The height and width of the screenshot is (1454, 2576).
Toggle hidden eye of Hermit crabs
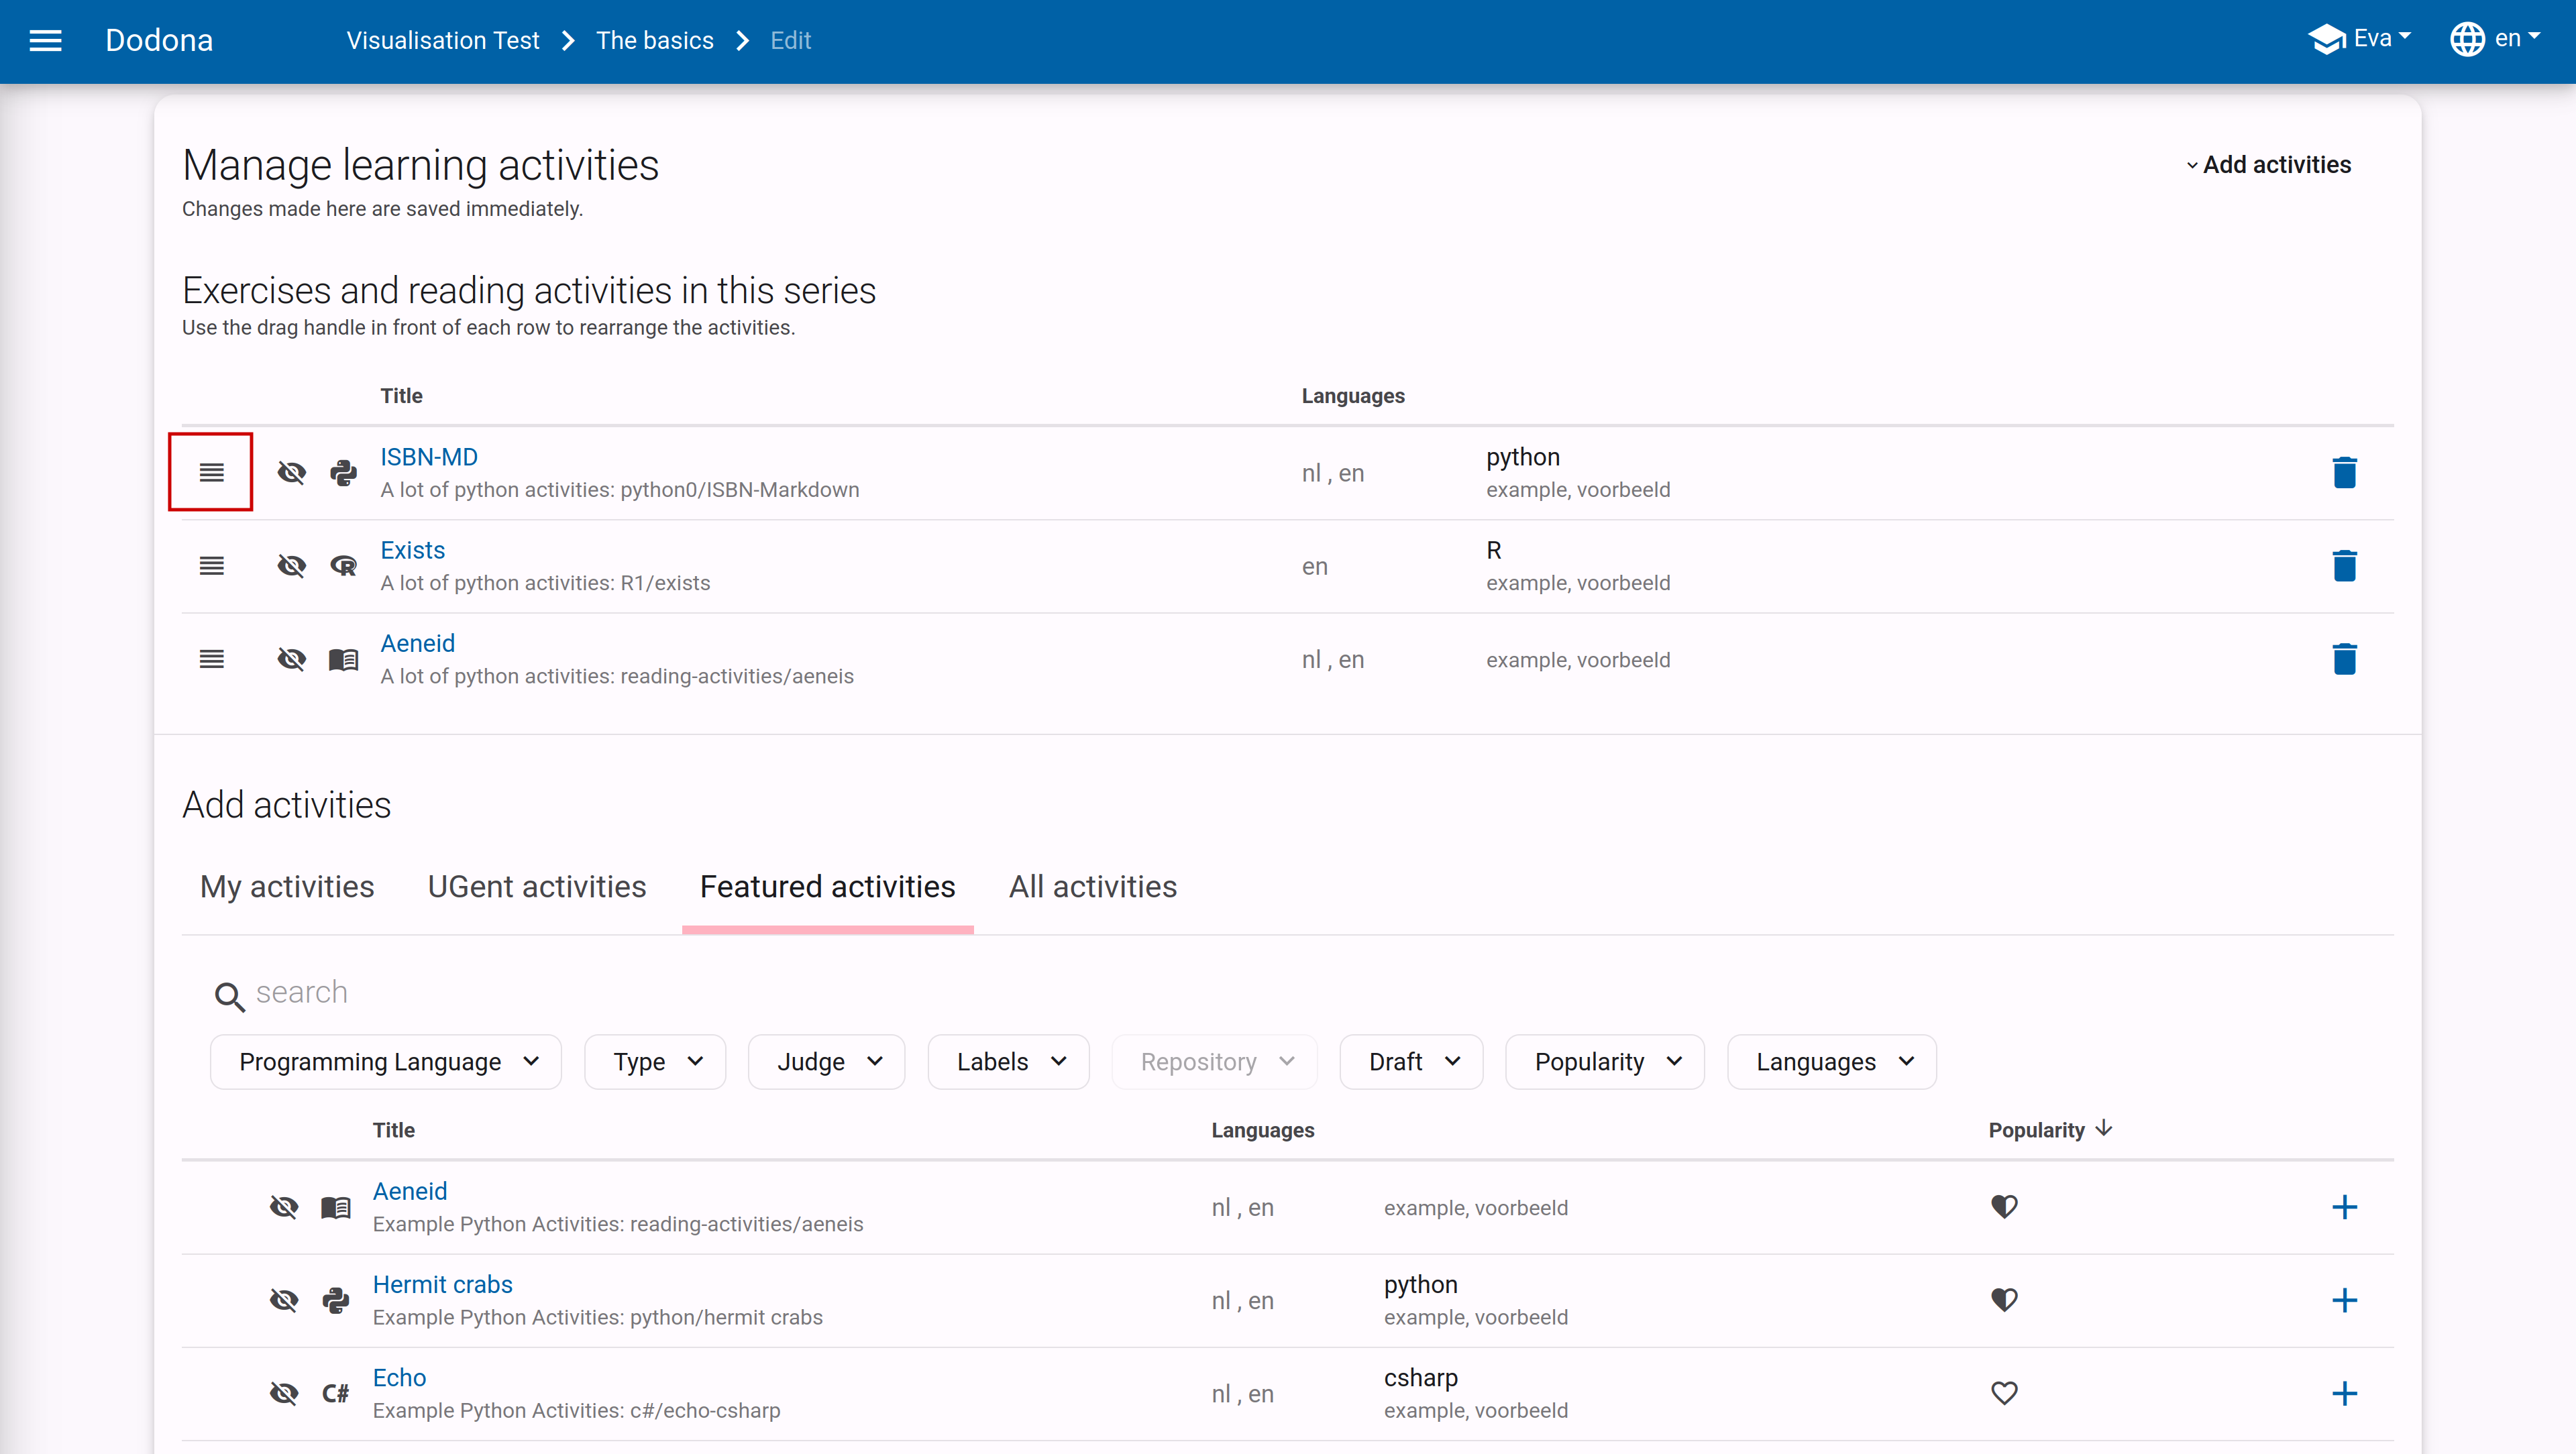click(284, 1300)
